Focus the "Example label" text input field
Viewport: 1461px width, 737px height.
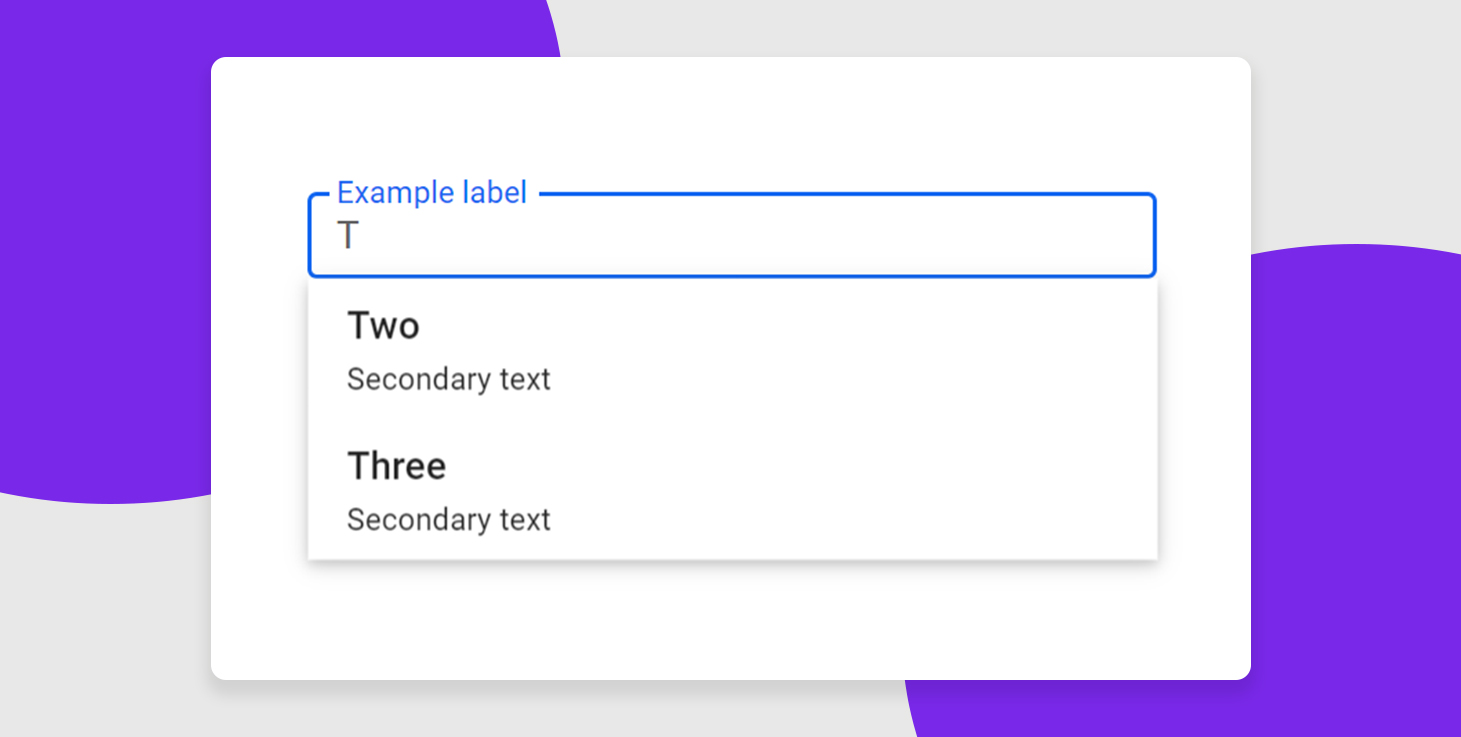coord(731,236)
